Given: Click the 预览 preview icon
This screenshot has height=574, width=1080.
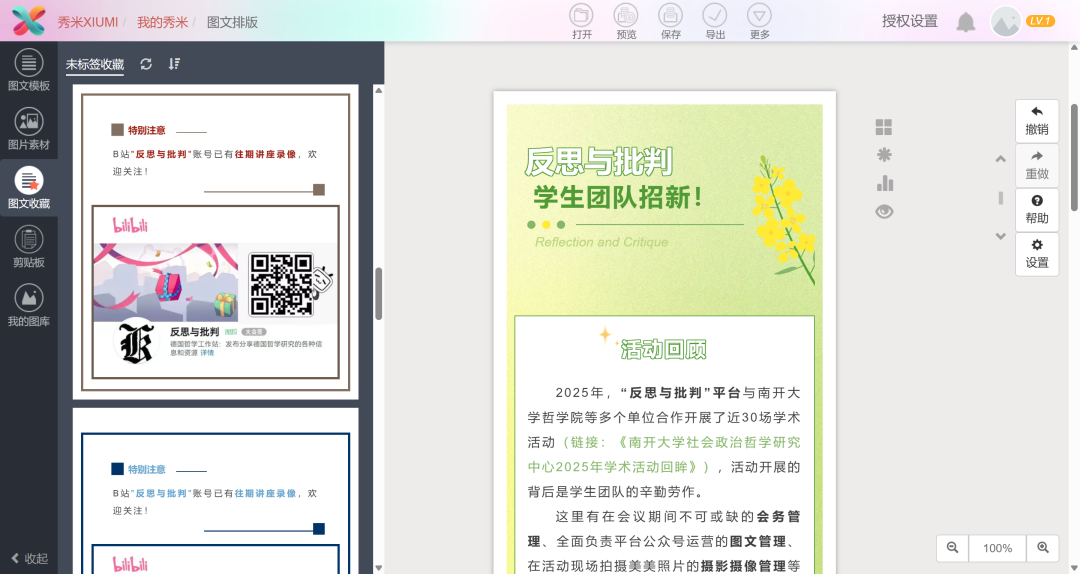Looking at the screenshot, I should tap(626, 15).
